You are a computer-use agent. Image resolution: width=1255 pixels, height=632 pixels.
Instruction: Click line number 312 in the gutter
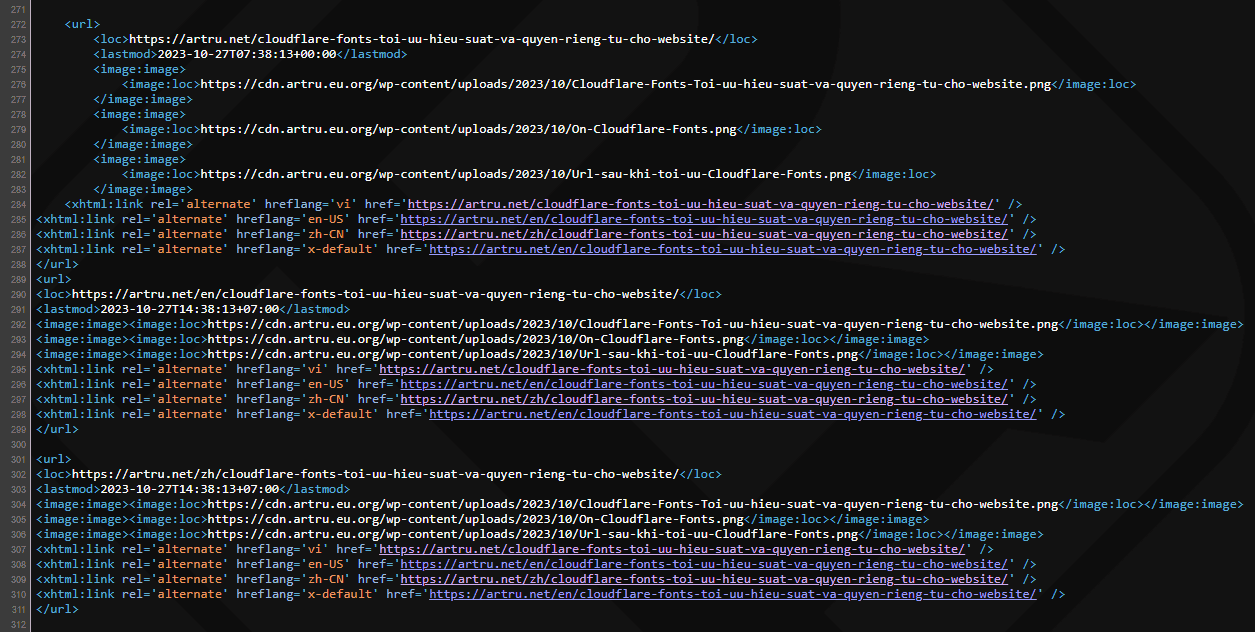(x=16, y=624)
